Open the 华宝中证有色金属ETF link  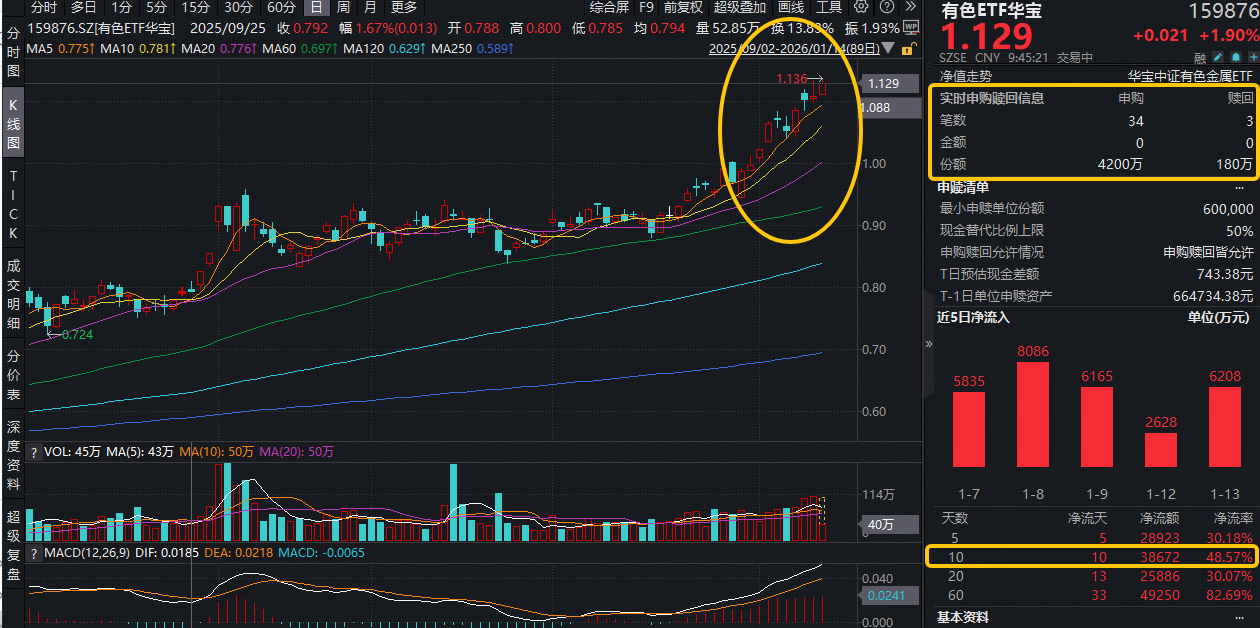tap(1189, 75)
